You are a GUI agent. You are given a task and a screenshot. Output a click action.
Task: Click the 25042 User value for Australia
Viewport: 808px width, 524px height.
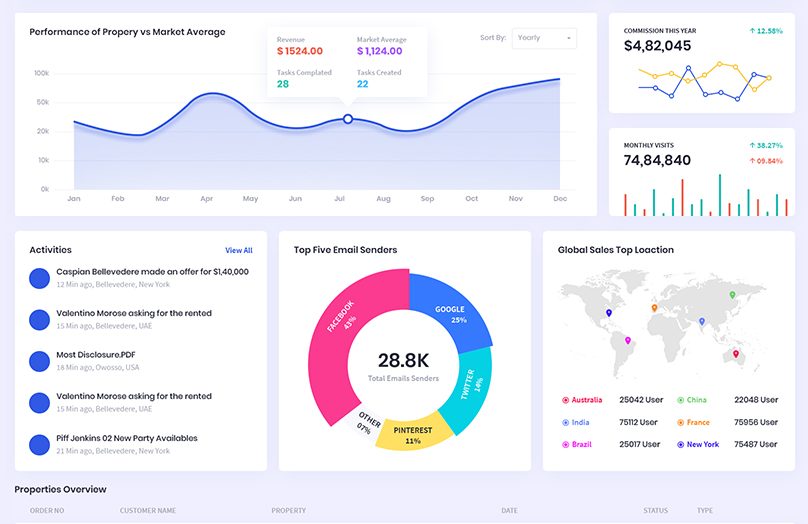click(641, 400)
